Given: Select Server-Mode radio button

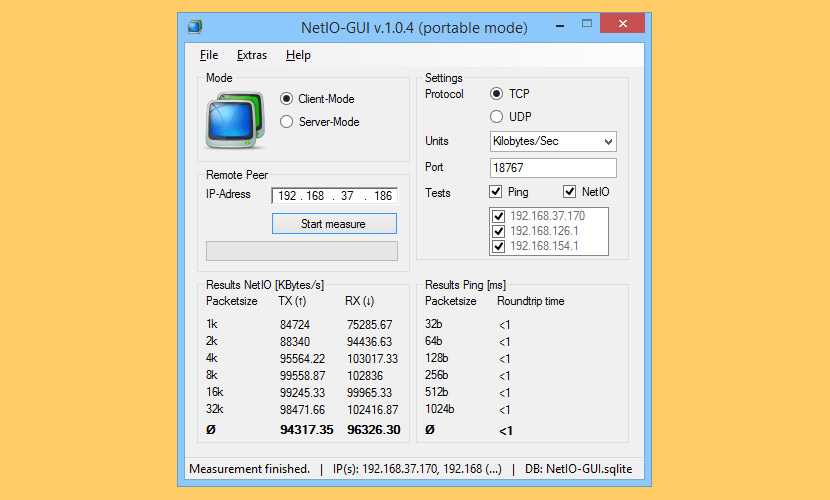Looking at the screenshot, I should 286,122.
